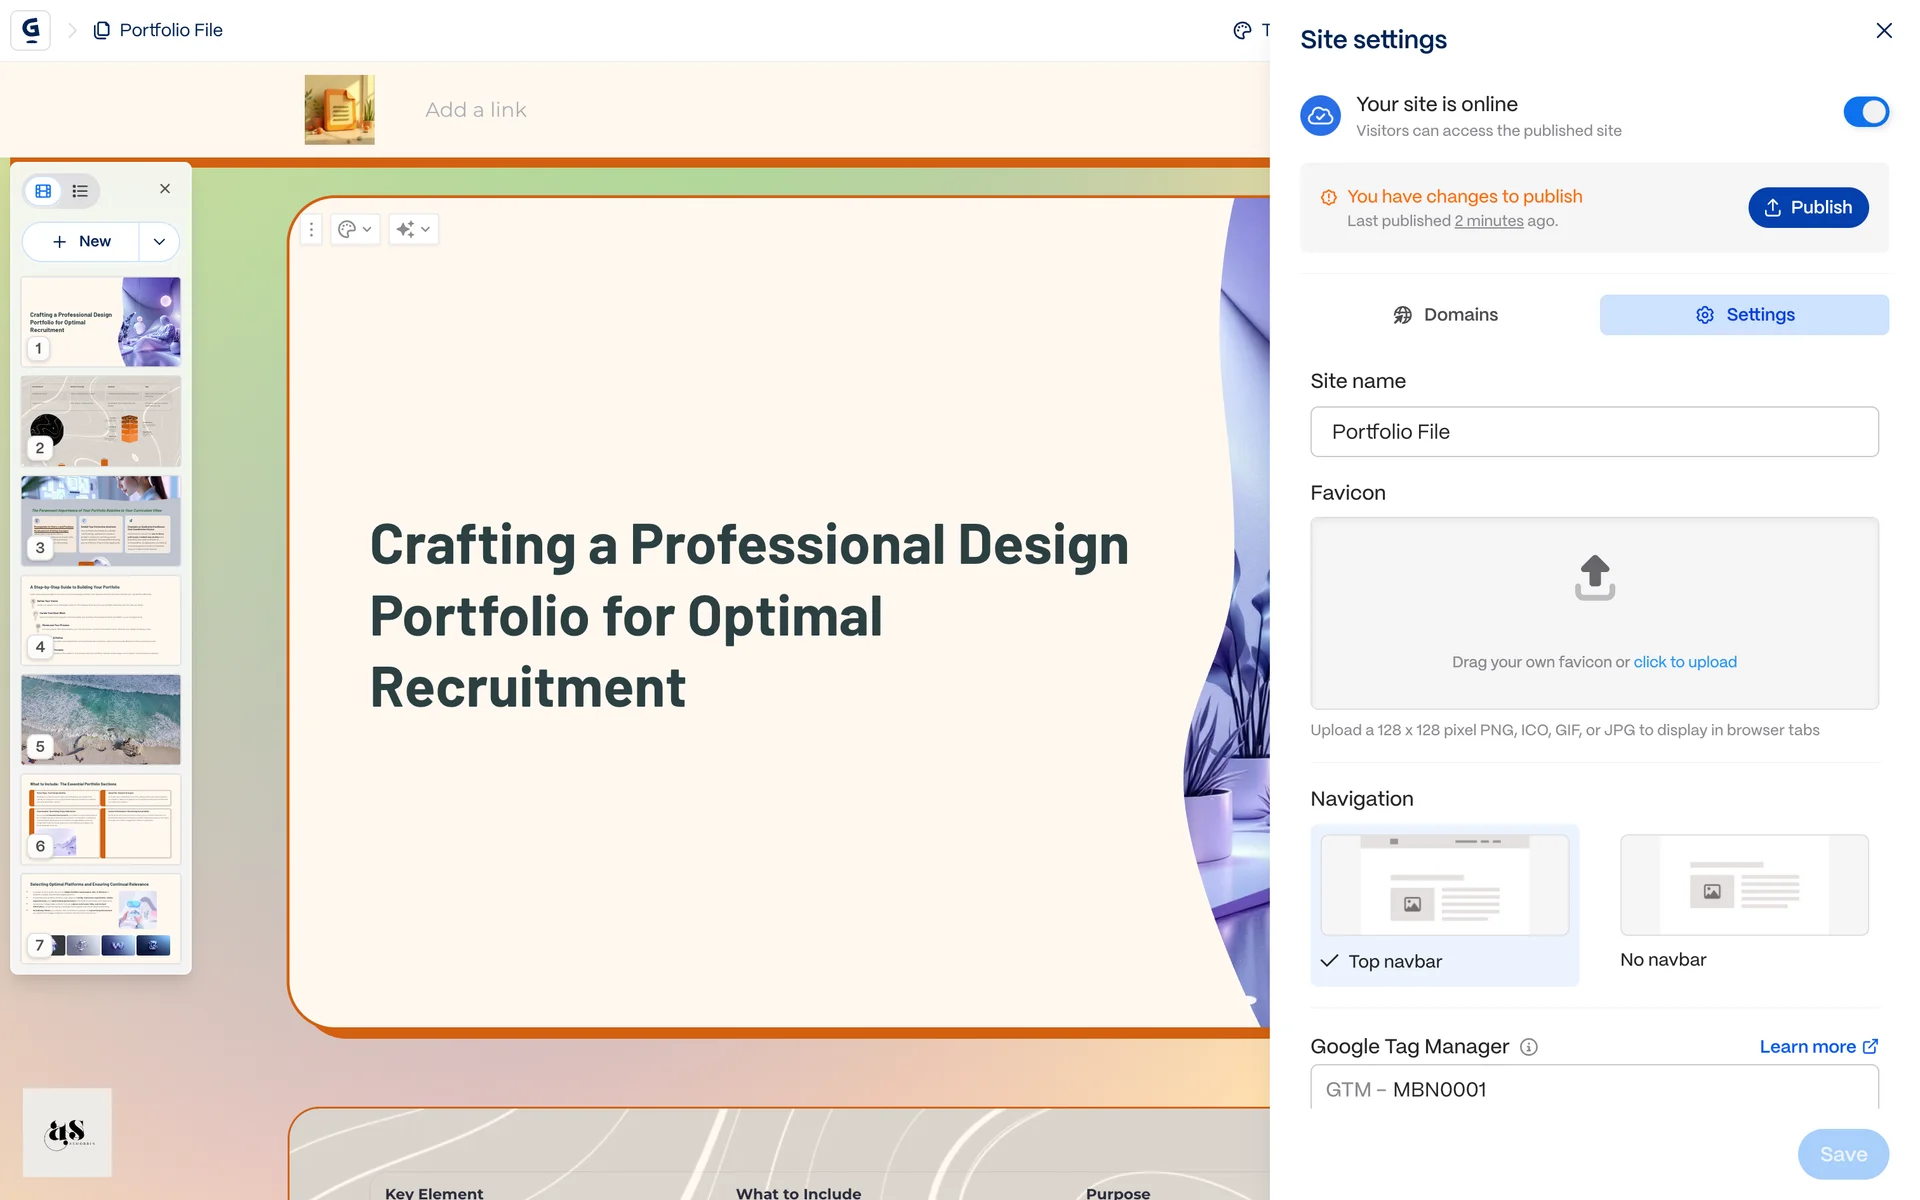Toggle the site online switch off
1920x1200 pixels.
coord(1865,112)
